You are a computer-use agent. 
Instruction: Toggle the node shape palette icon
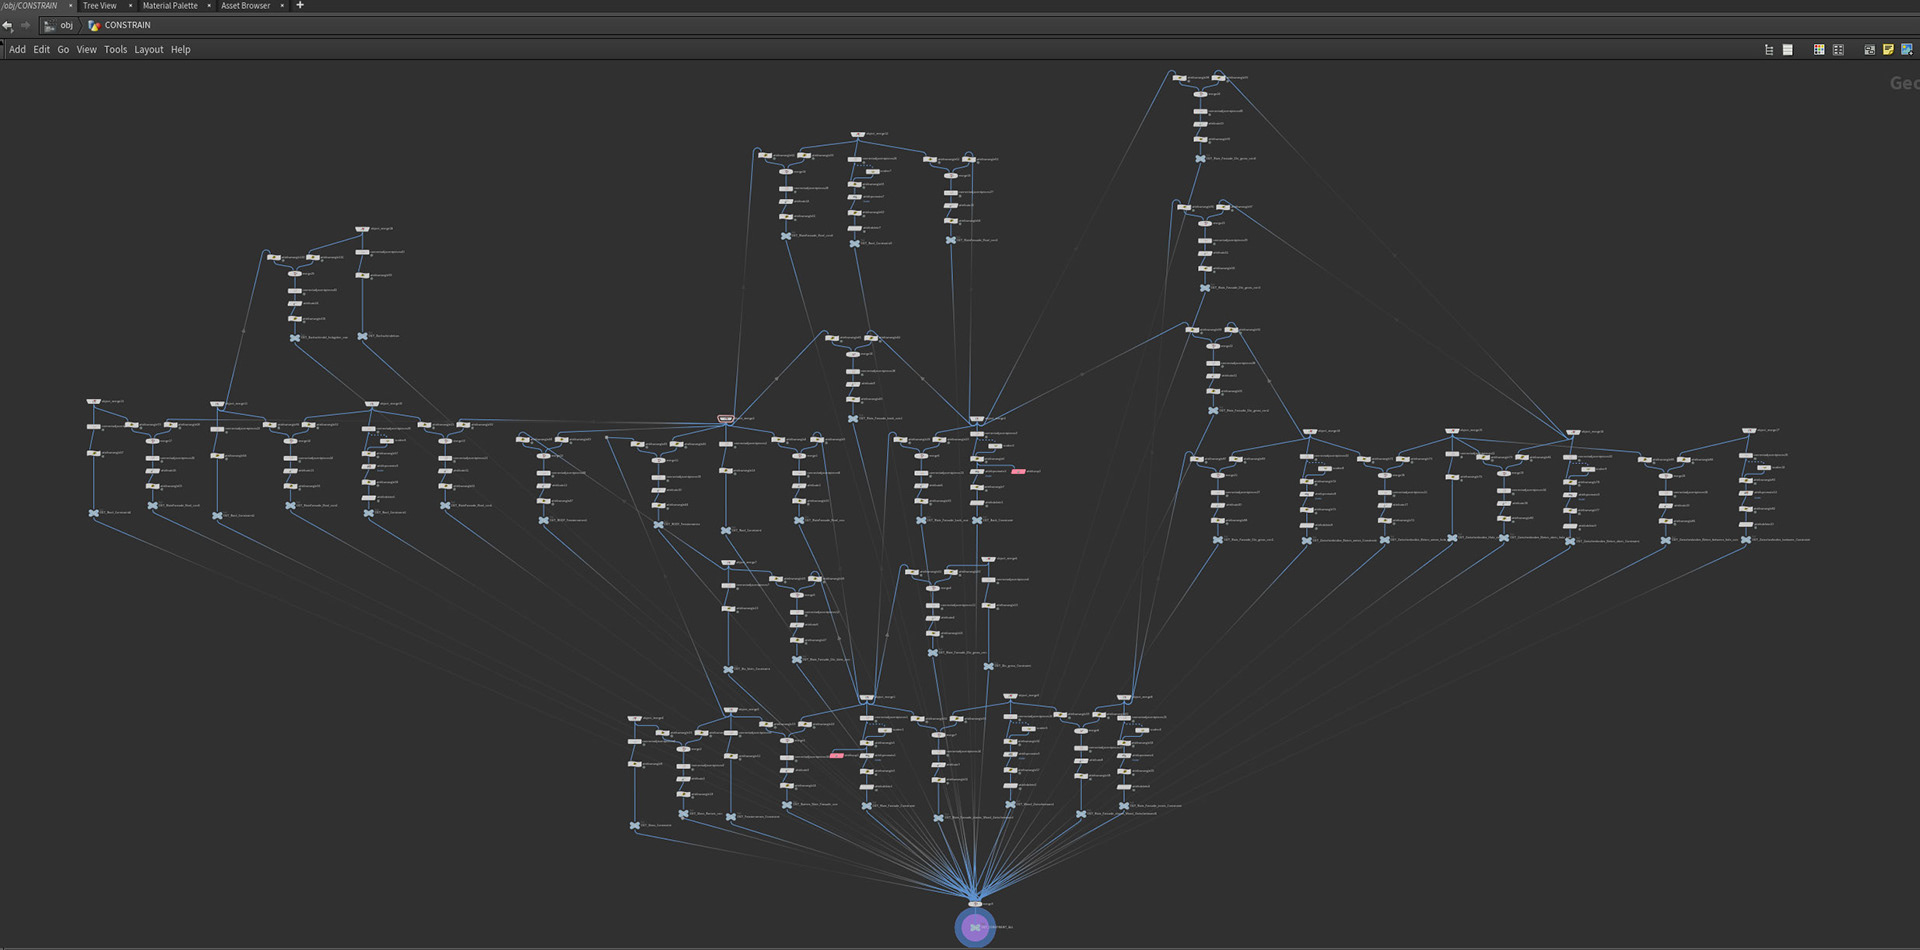pyautogui.click(x=1838, y=49)
